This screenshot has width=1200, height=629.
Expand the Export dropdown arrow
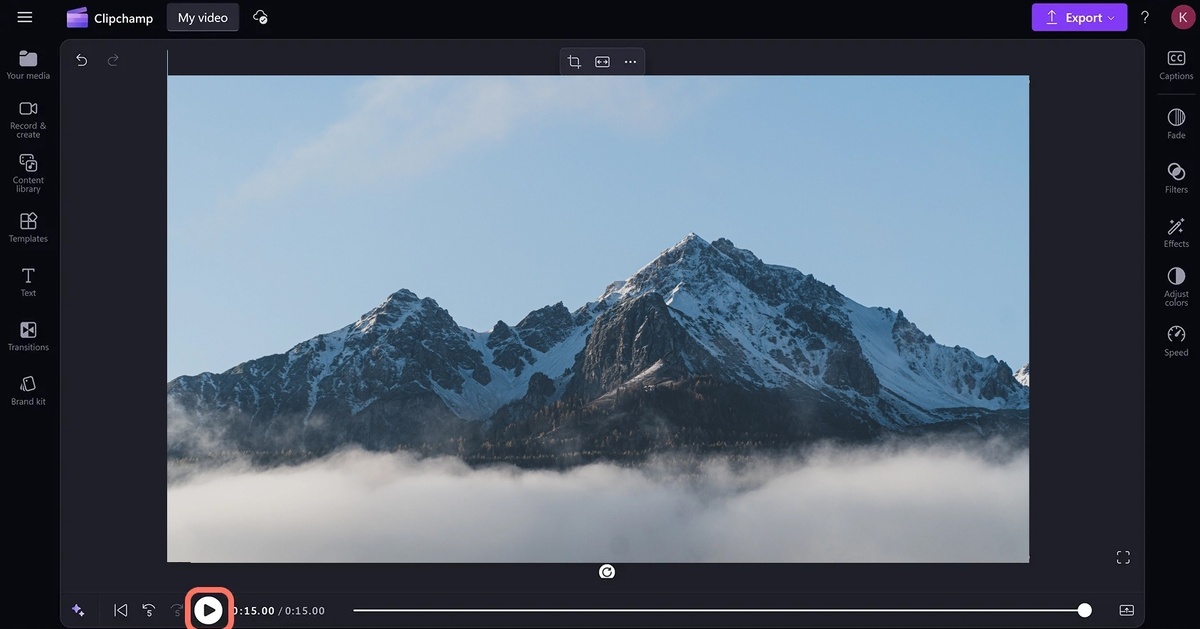[1111, 18]
